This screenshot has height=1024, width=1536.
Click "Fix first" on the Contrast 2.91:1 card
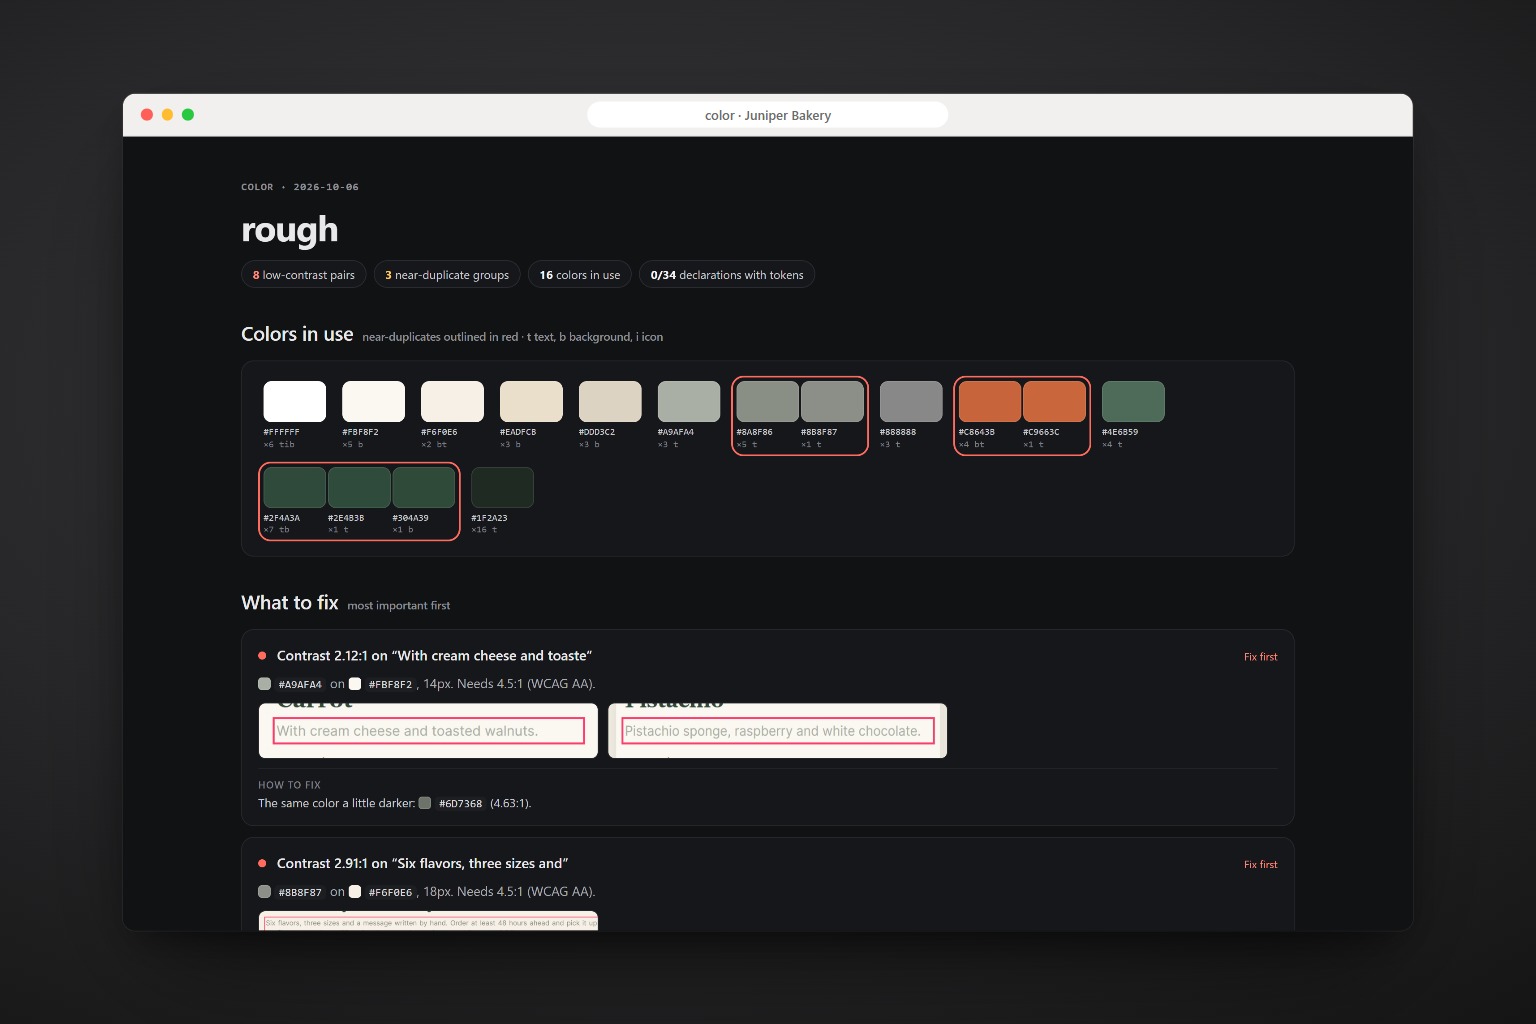tap(1261, 865)
